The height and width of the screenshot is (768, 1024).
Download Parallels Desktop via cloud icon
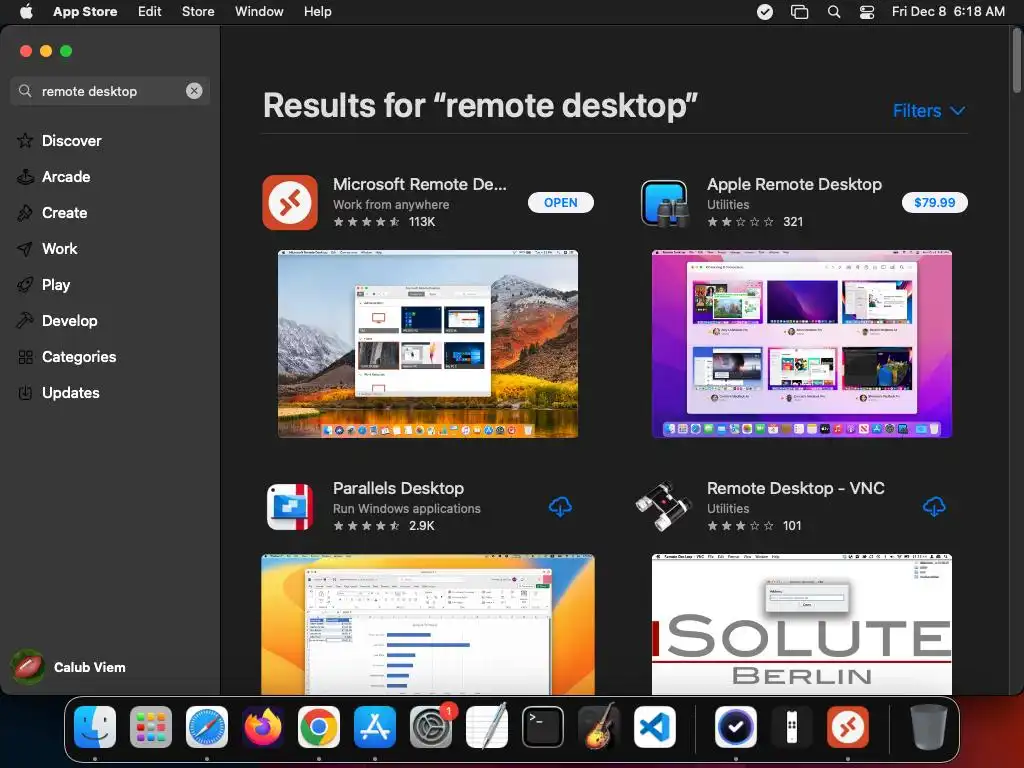coord(560,507)
